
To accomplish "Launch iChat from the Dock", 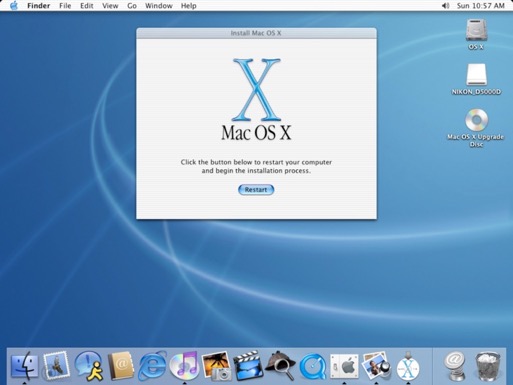I will click(x=88, y=366).
